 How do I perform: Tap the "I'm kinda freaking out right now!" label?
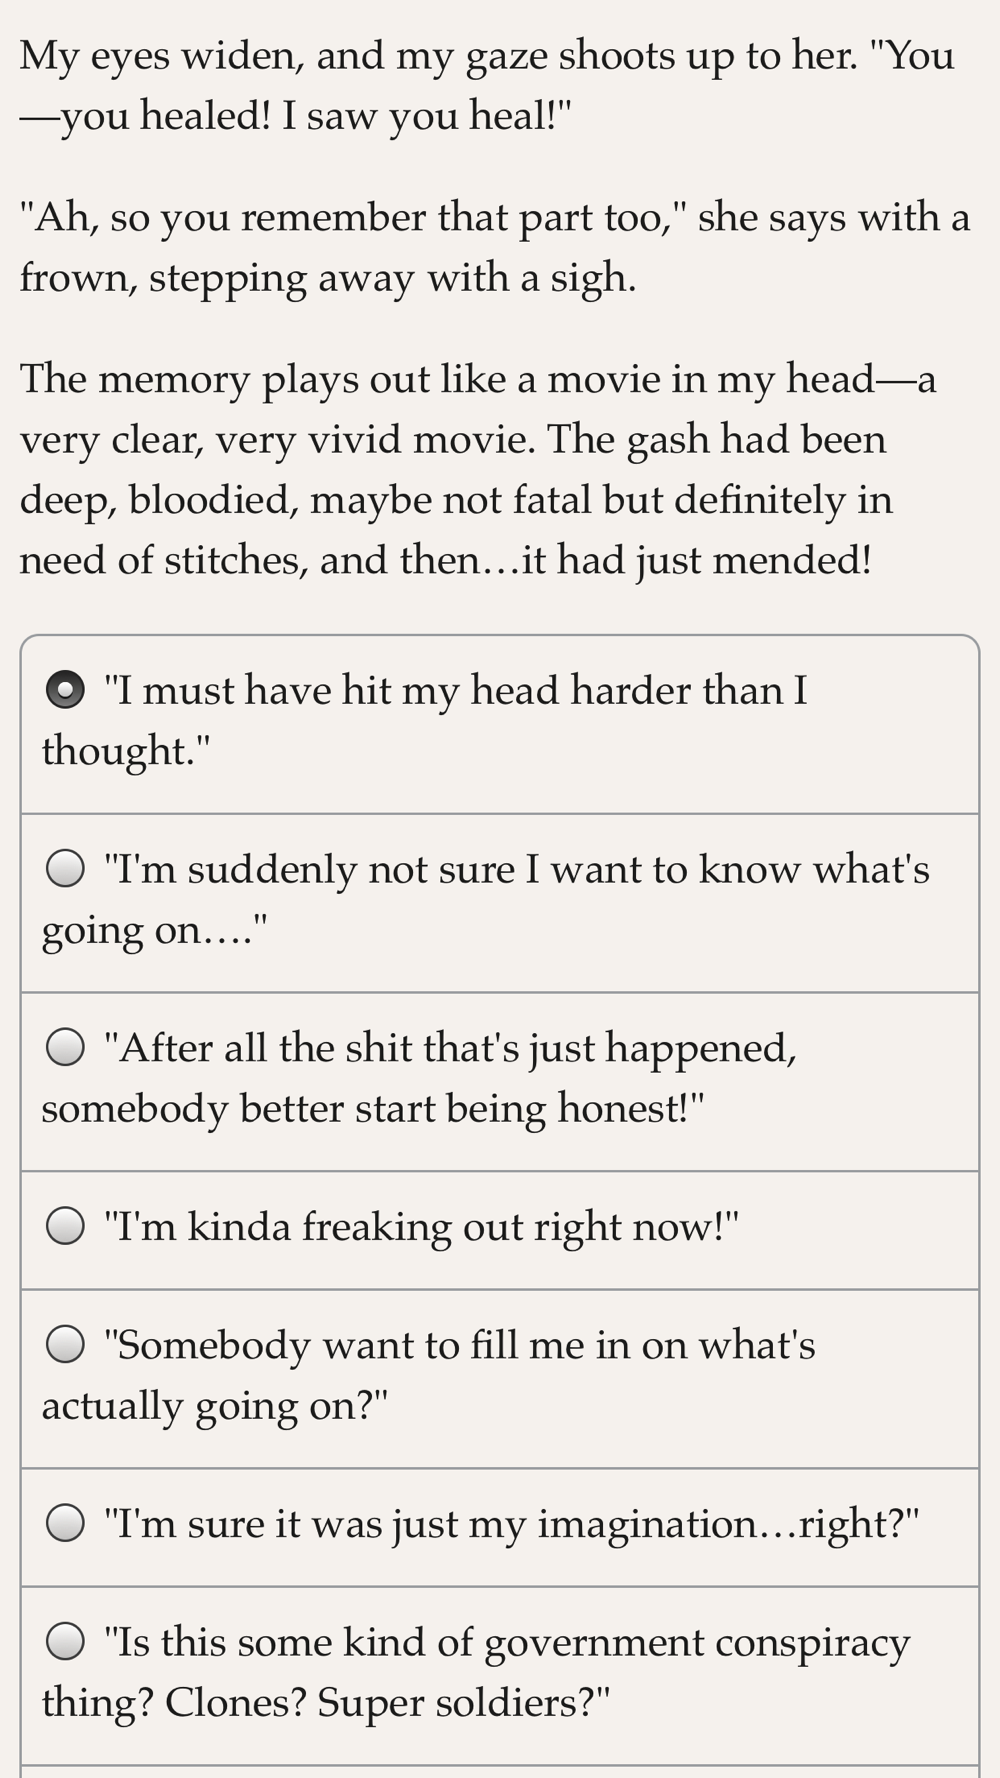[421, 1227]
